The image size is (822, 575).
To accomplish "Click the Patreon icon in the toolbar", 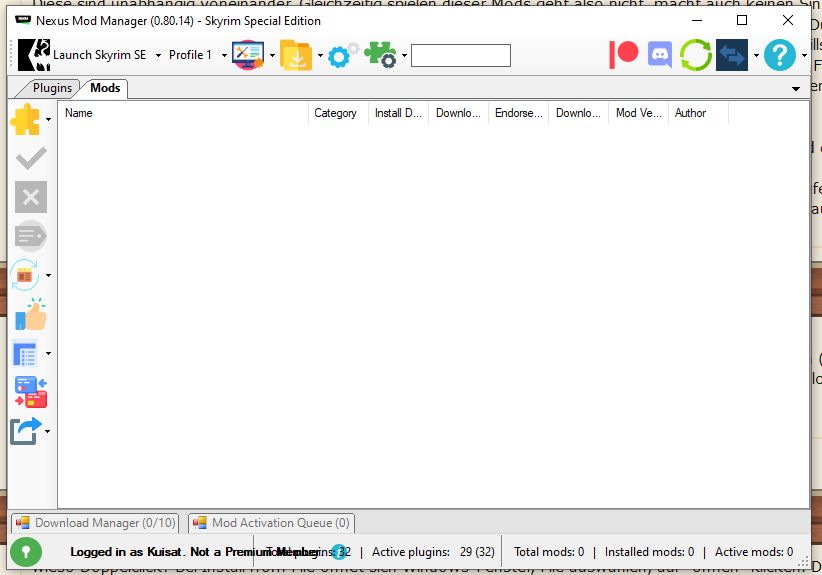I will click(x=624, y=55).
